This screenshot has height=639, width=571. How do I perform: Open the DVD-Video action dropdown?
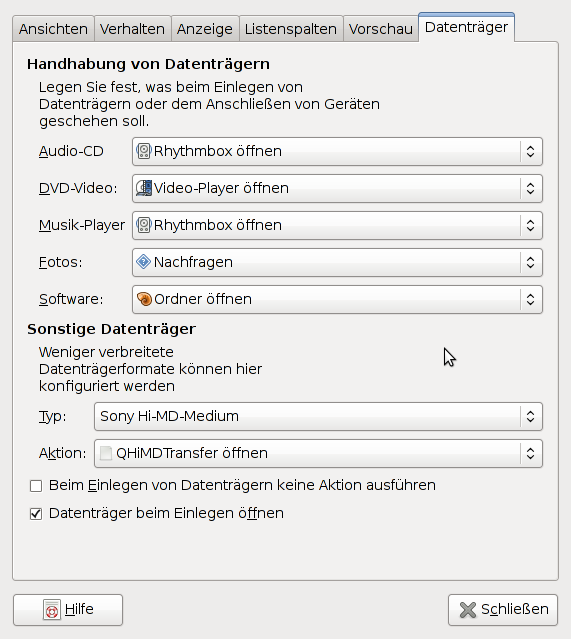[x=337, y=189]
